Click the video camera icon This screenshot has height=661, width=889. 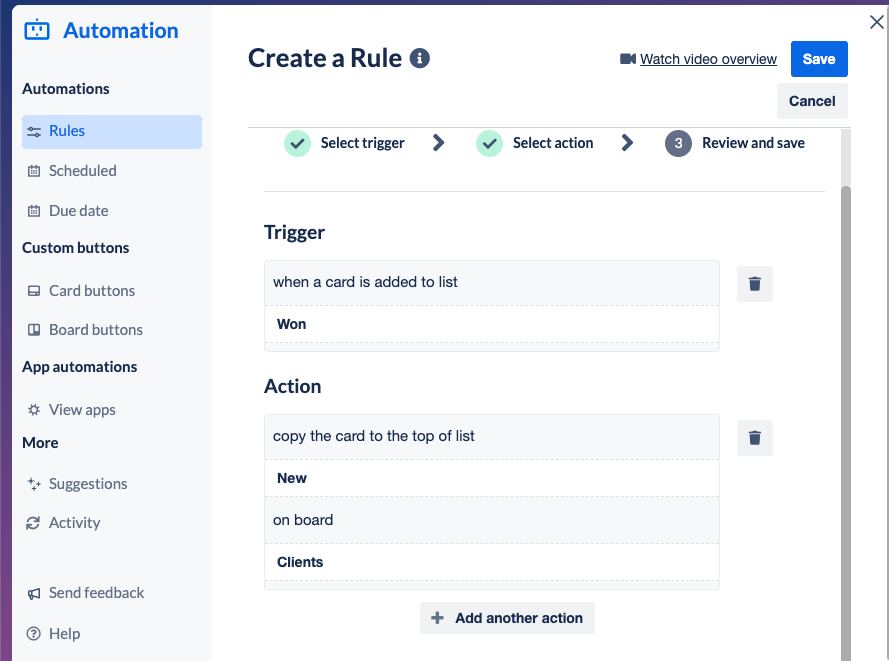[628, 59]
